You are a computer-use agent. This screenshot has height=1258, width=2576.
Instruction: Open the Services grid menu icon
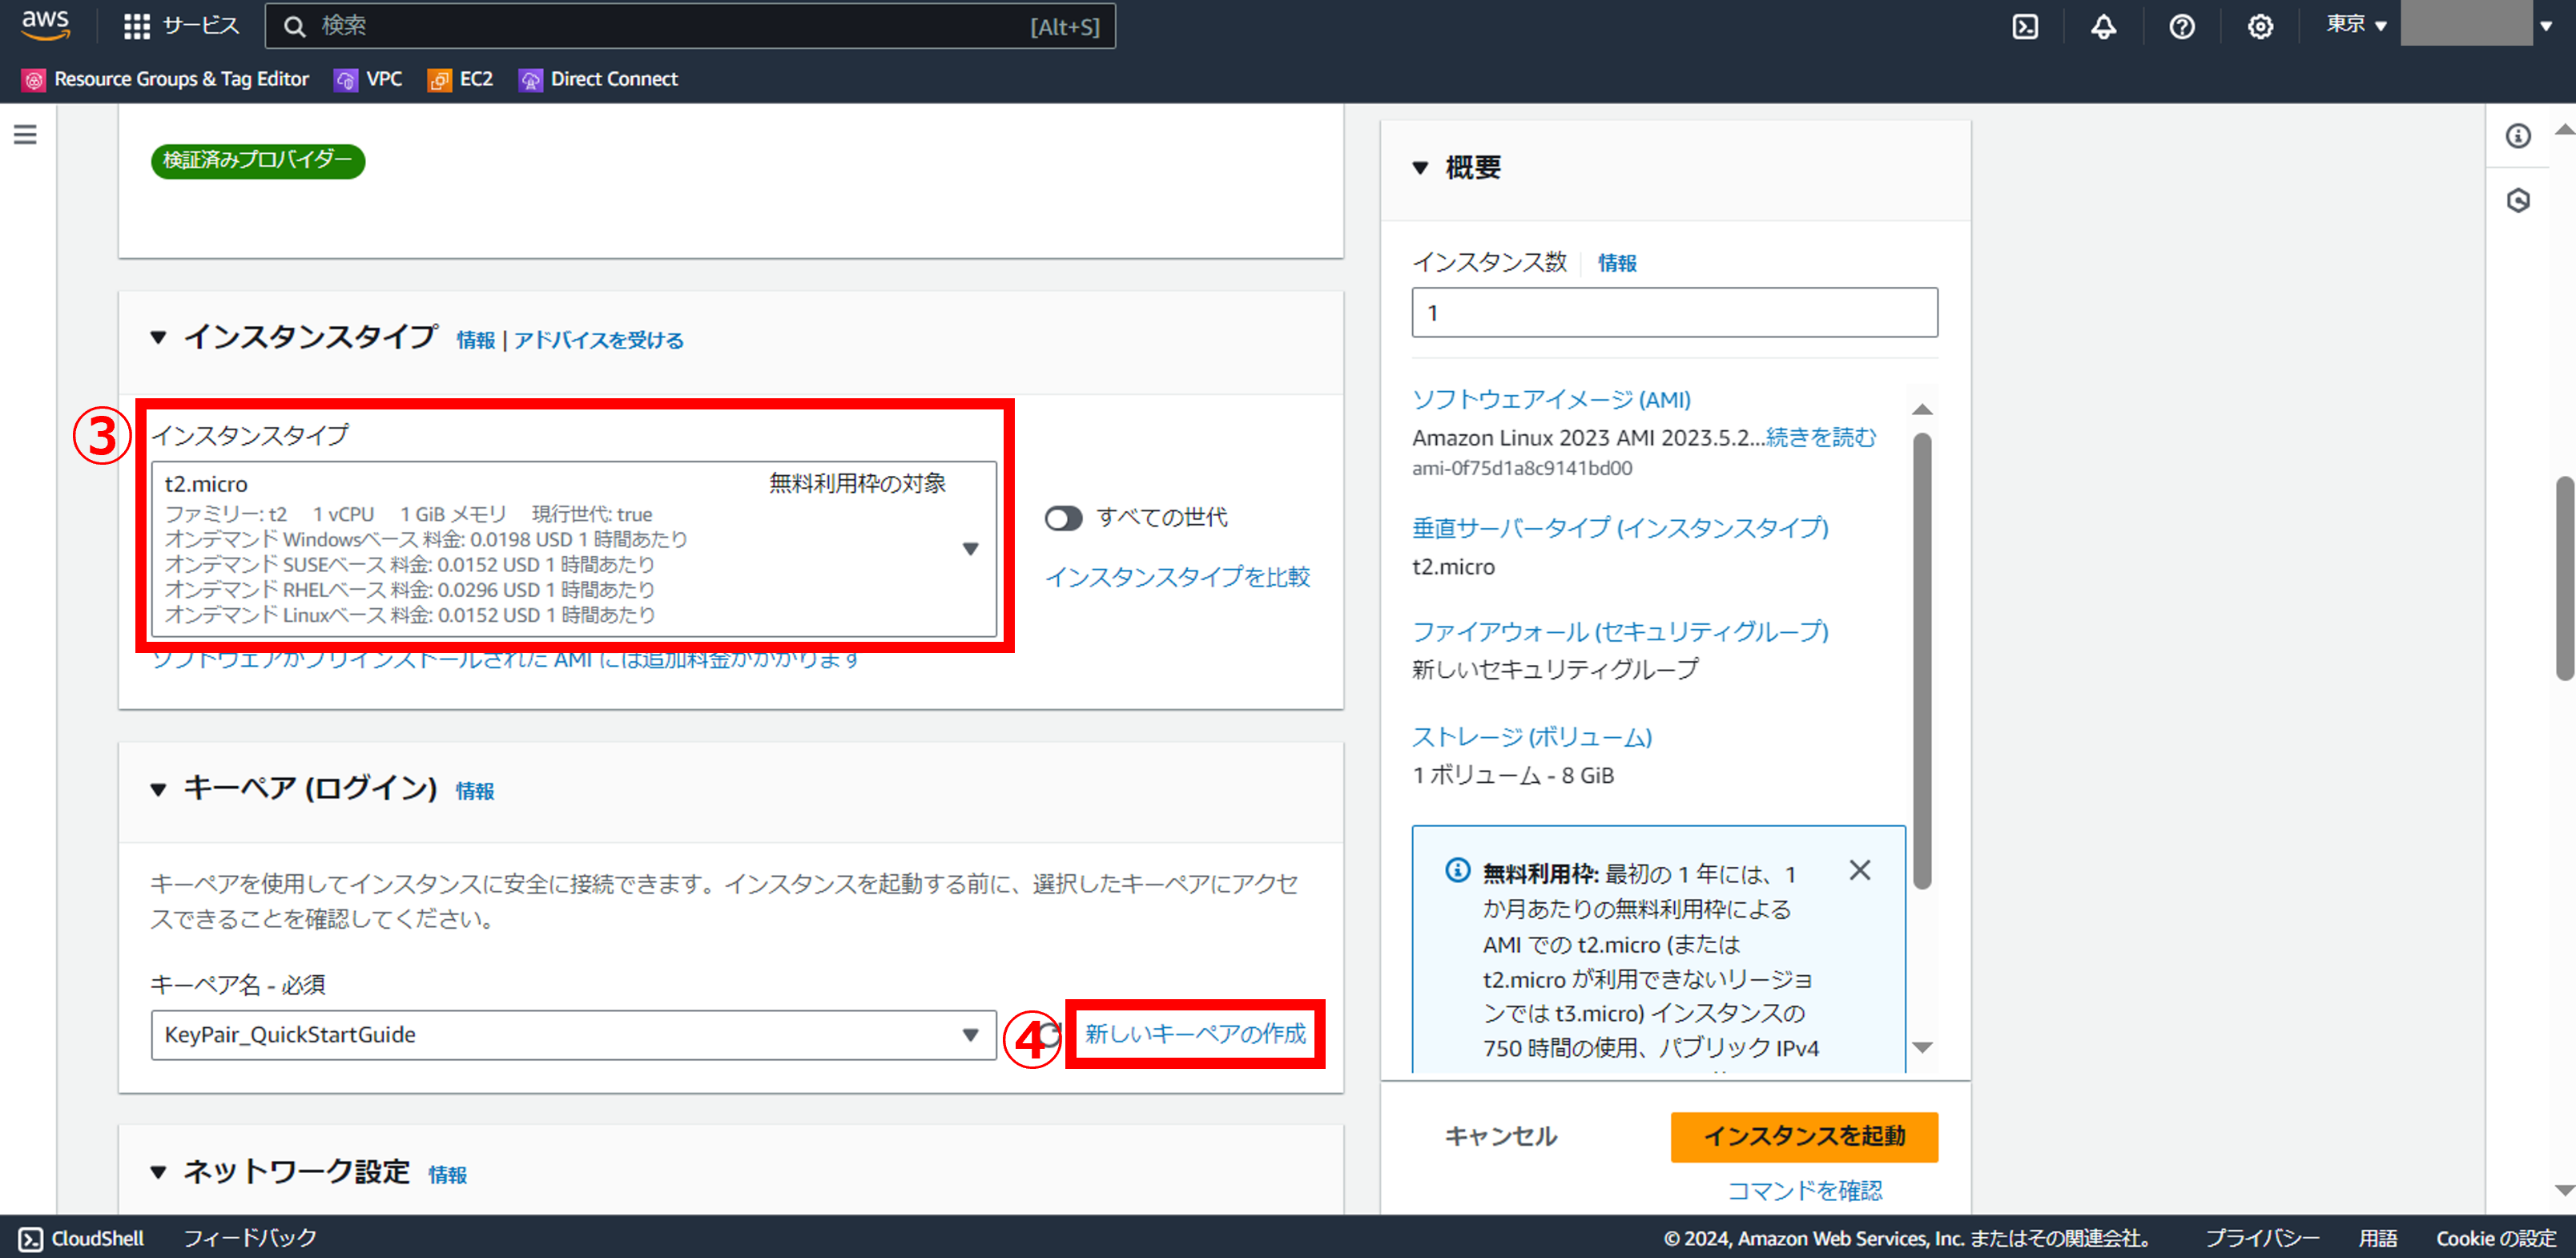tap(136, 27)
